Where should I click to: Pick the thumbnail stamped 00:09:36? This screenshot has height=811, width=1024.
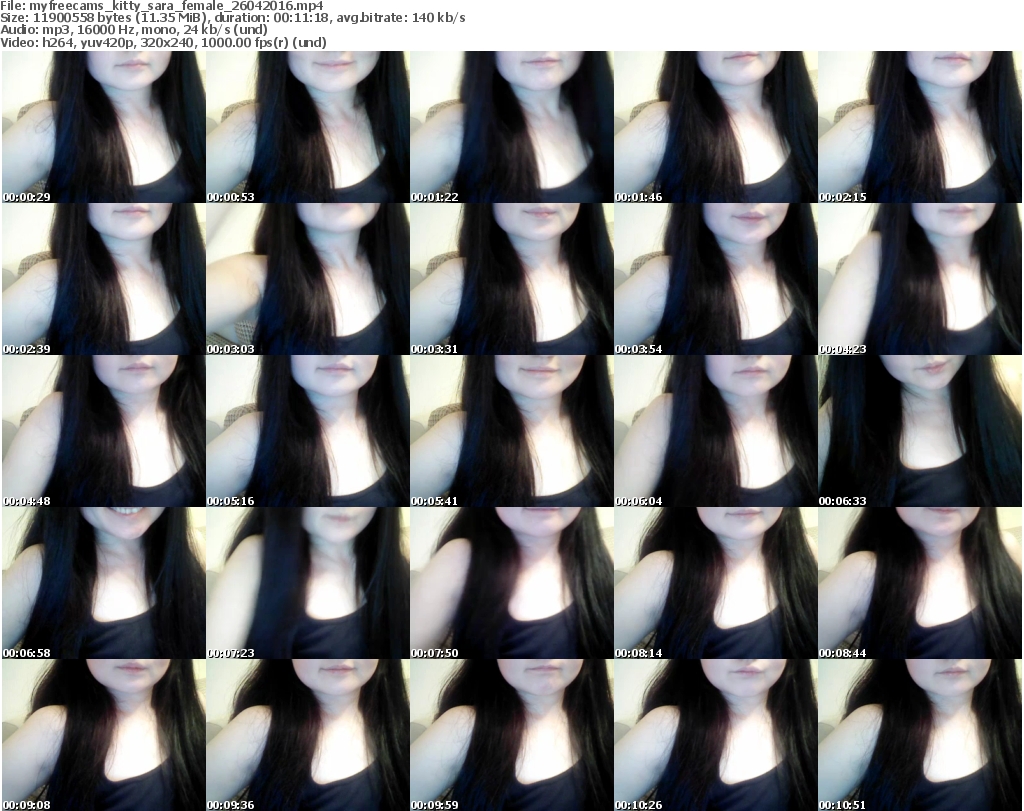point(308,735)
